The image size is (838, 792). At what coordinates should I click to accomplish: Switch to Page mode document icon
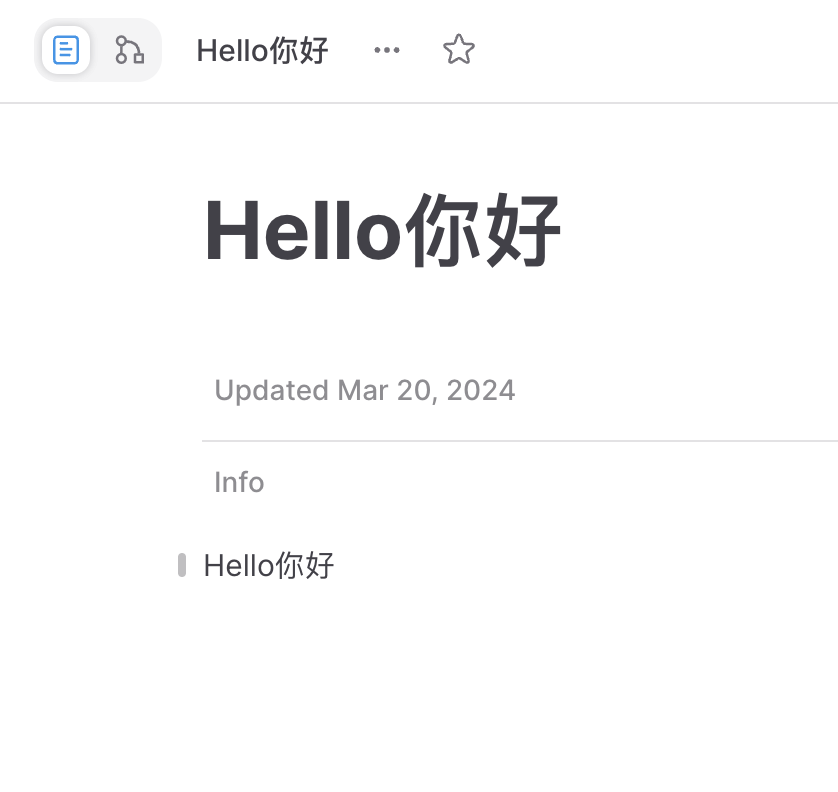(66, 50)
